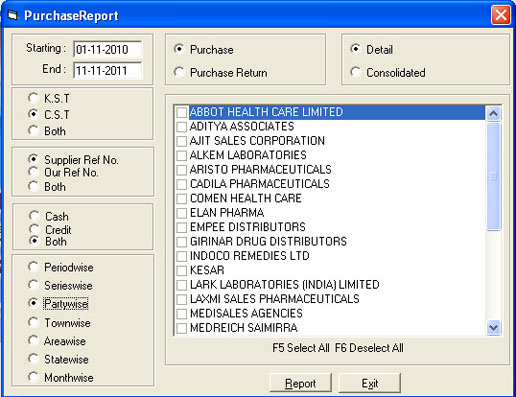516x397 pixels.
Task: Click the PurchaseReport title bar icon
Action: click(13, 15)
